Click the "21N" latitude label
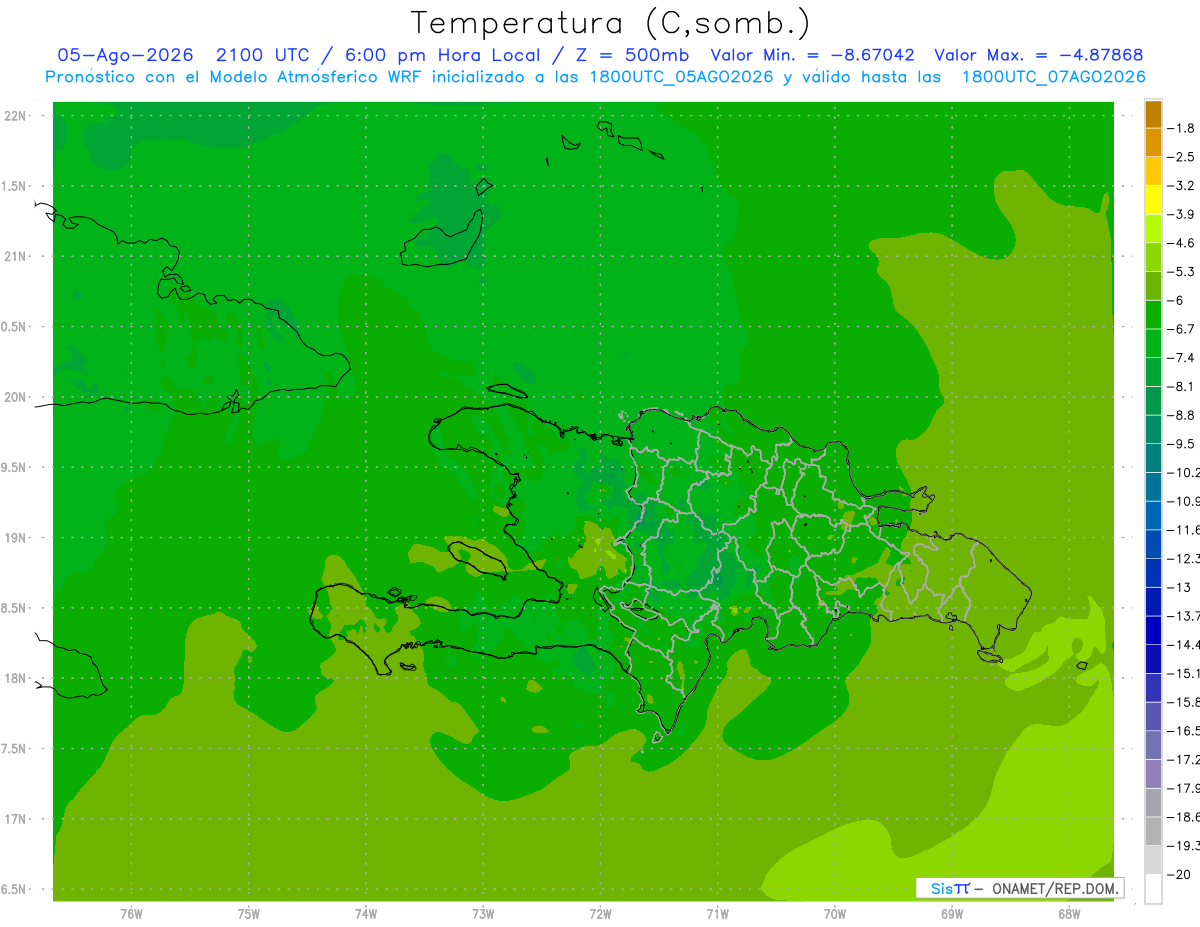The image size is (1200, 927). (x=15, y=256)
